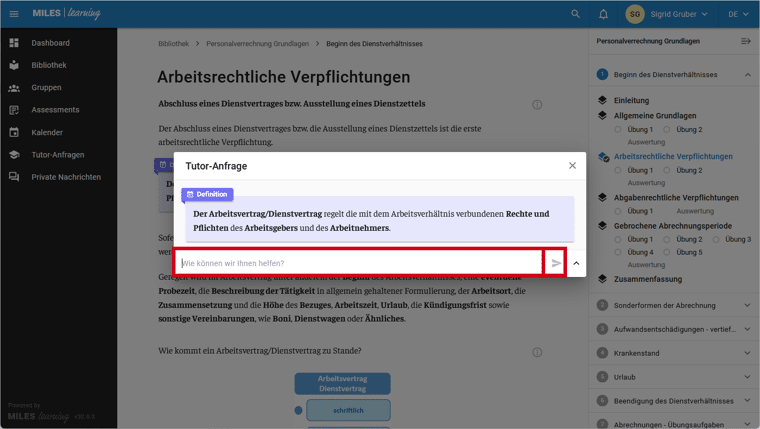Type in the 'Wie können wir Ihnen helfen?' field
The image size is (760, 429).
click(x=360, y=263)
